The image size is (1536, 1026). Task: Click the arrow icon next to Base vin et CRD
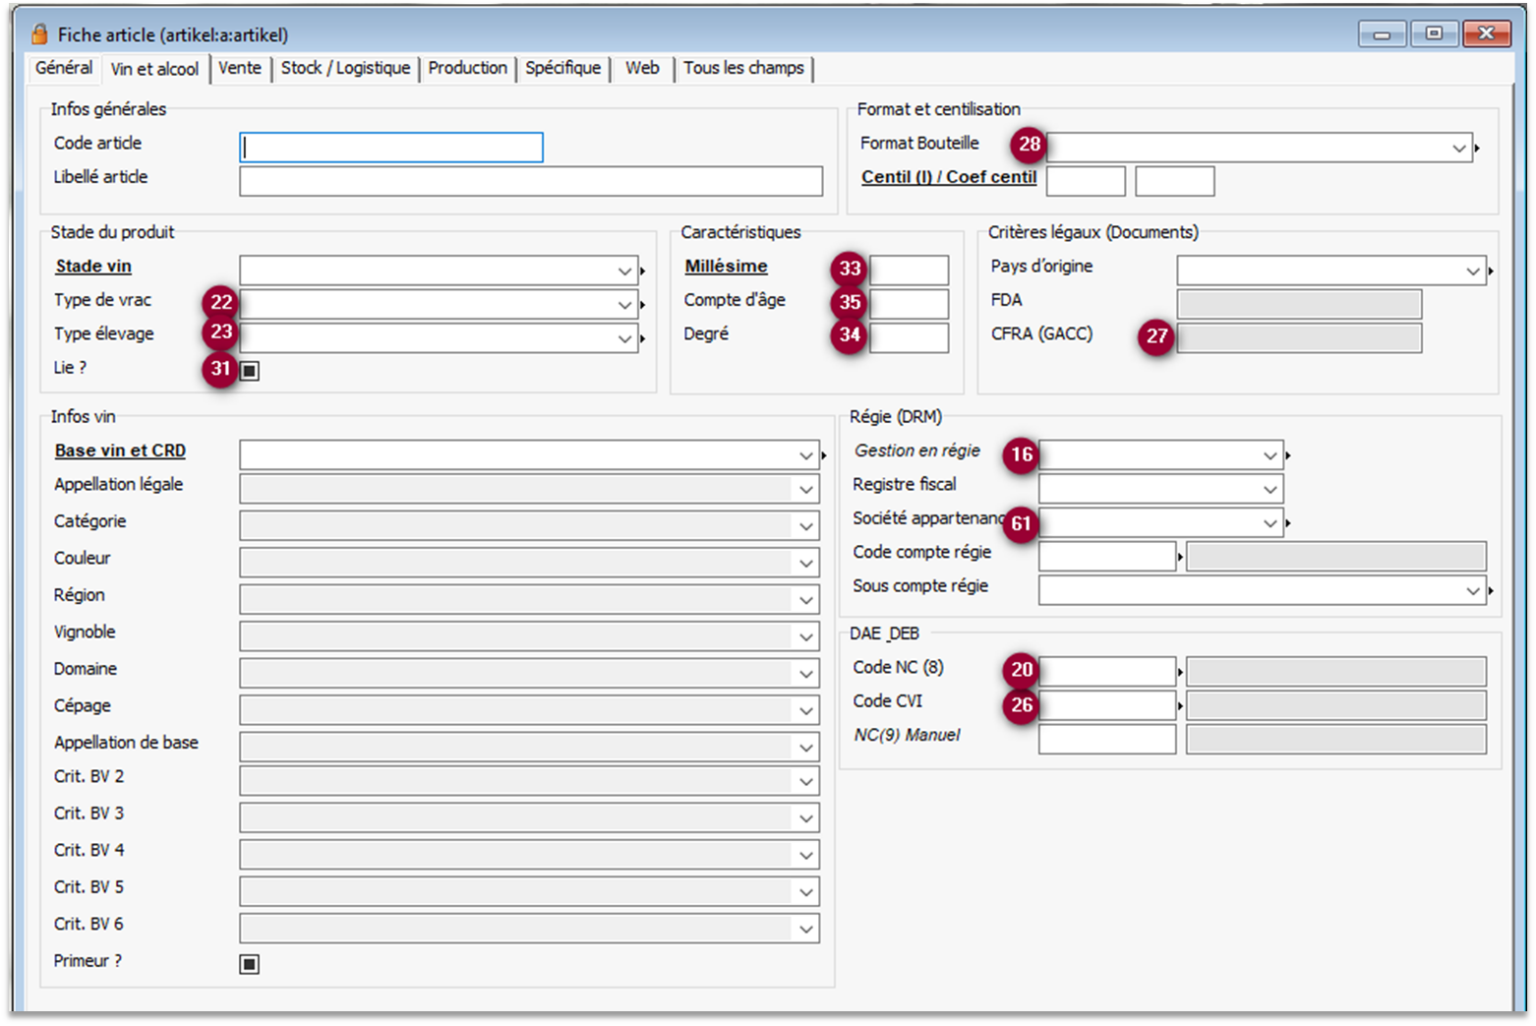(x=823, y=456)
